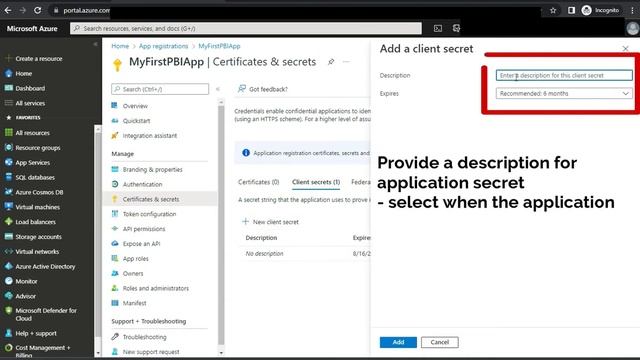The image size is (640, 360).
Task: Focus the client secret description field
Action: 564,76
